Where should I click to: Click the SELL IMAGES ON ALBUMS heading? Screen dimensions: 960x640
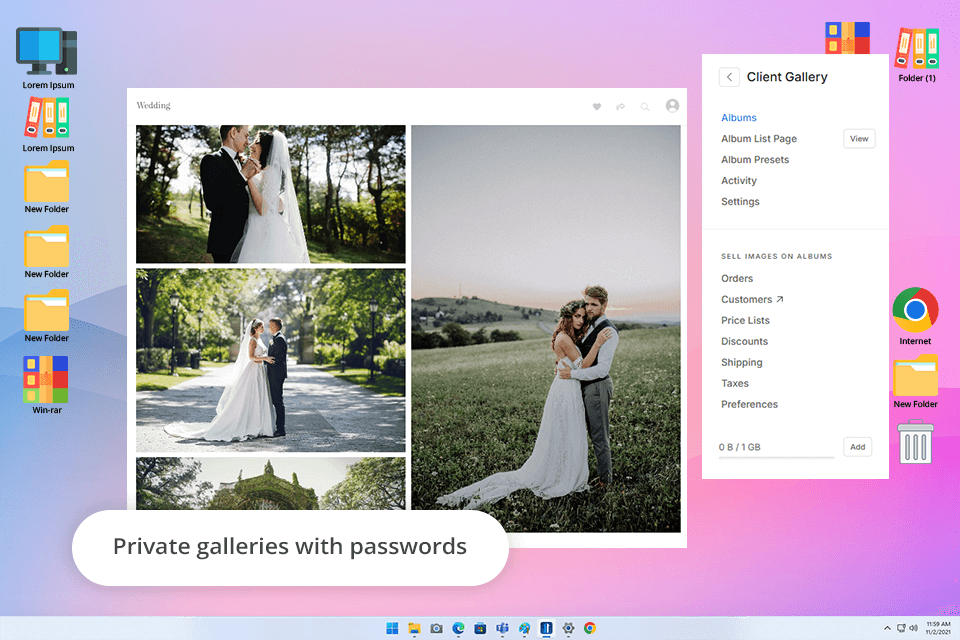tap(776, 256)
